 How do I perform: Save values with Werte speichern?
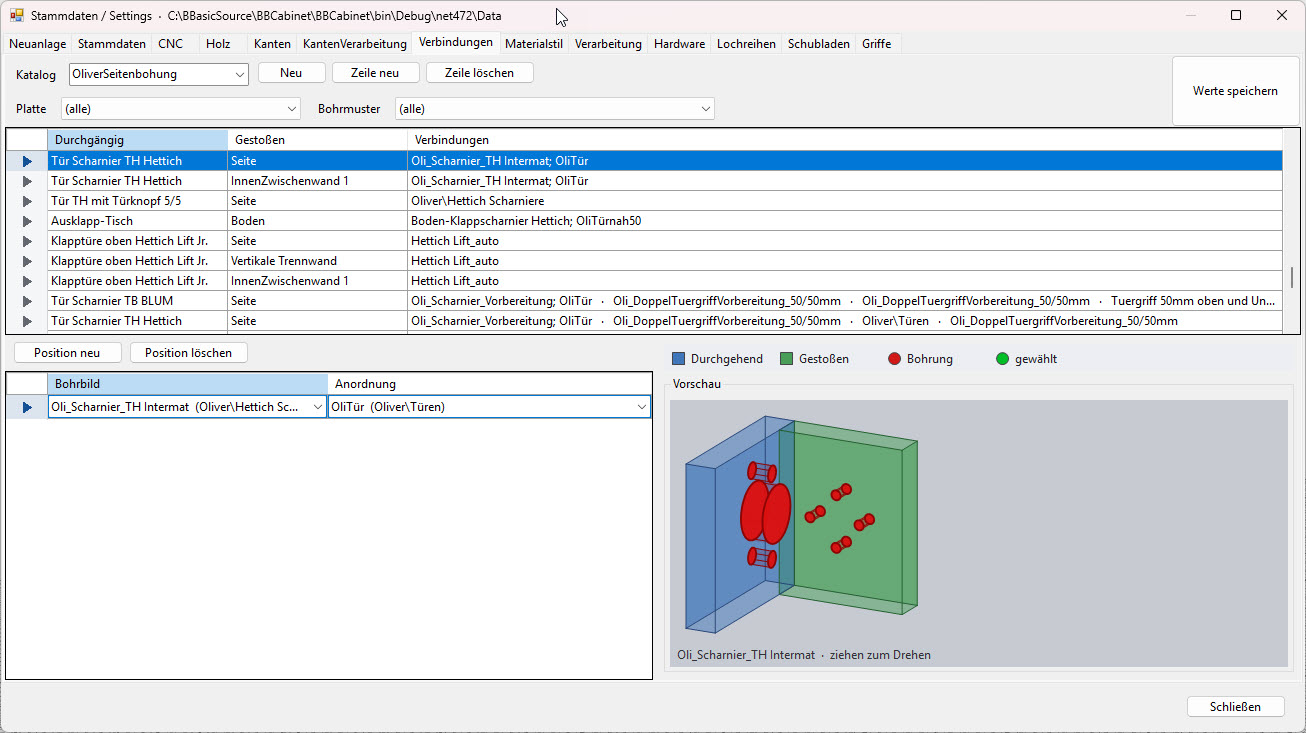[1235, 91]
